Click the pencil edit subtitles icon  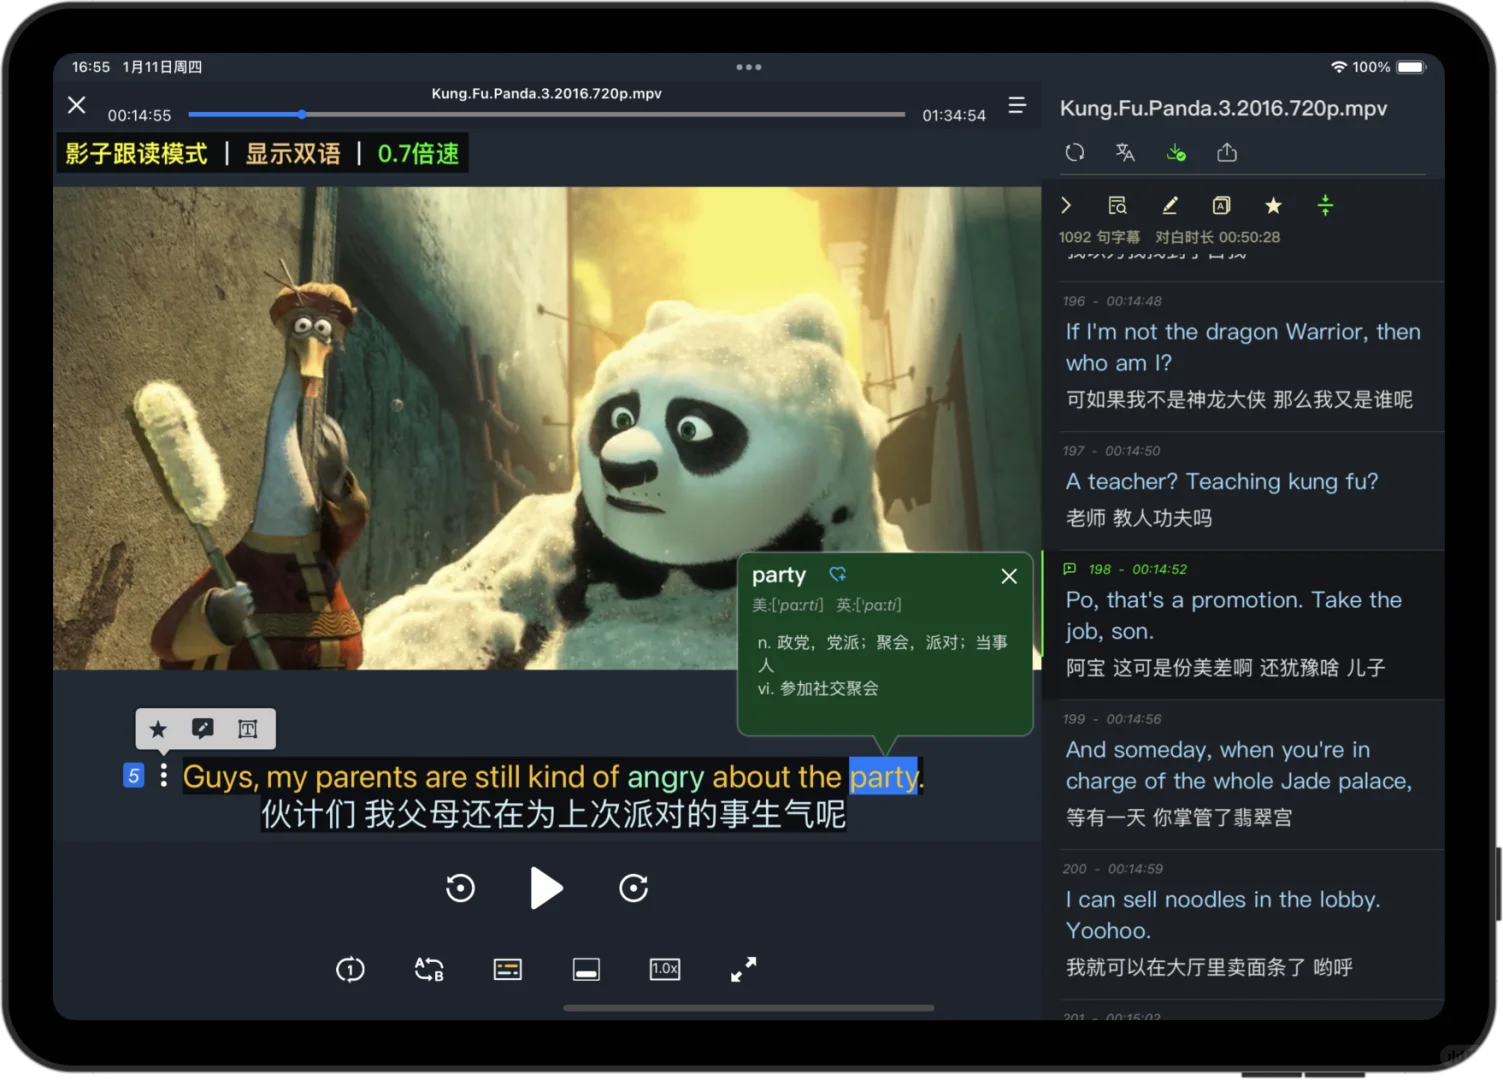[1169, 205]
